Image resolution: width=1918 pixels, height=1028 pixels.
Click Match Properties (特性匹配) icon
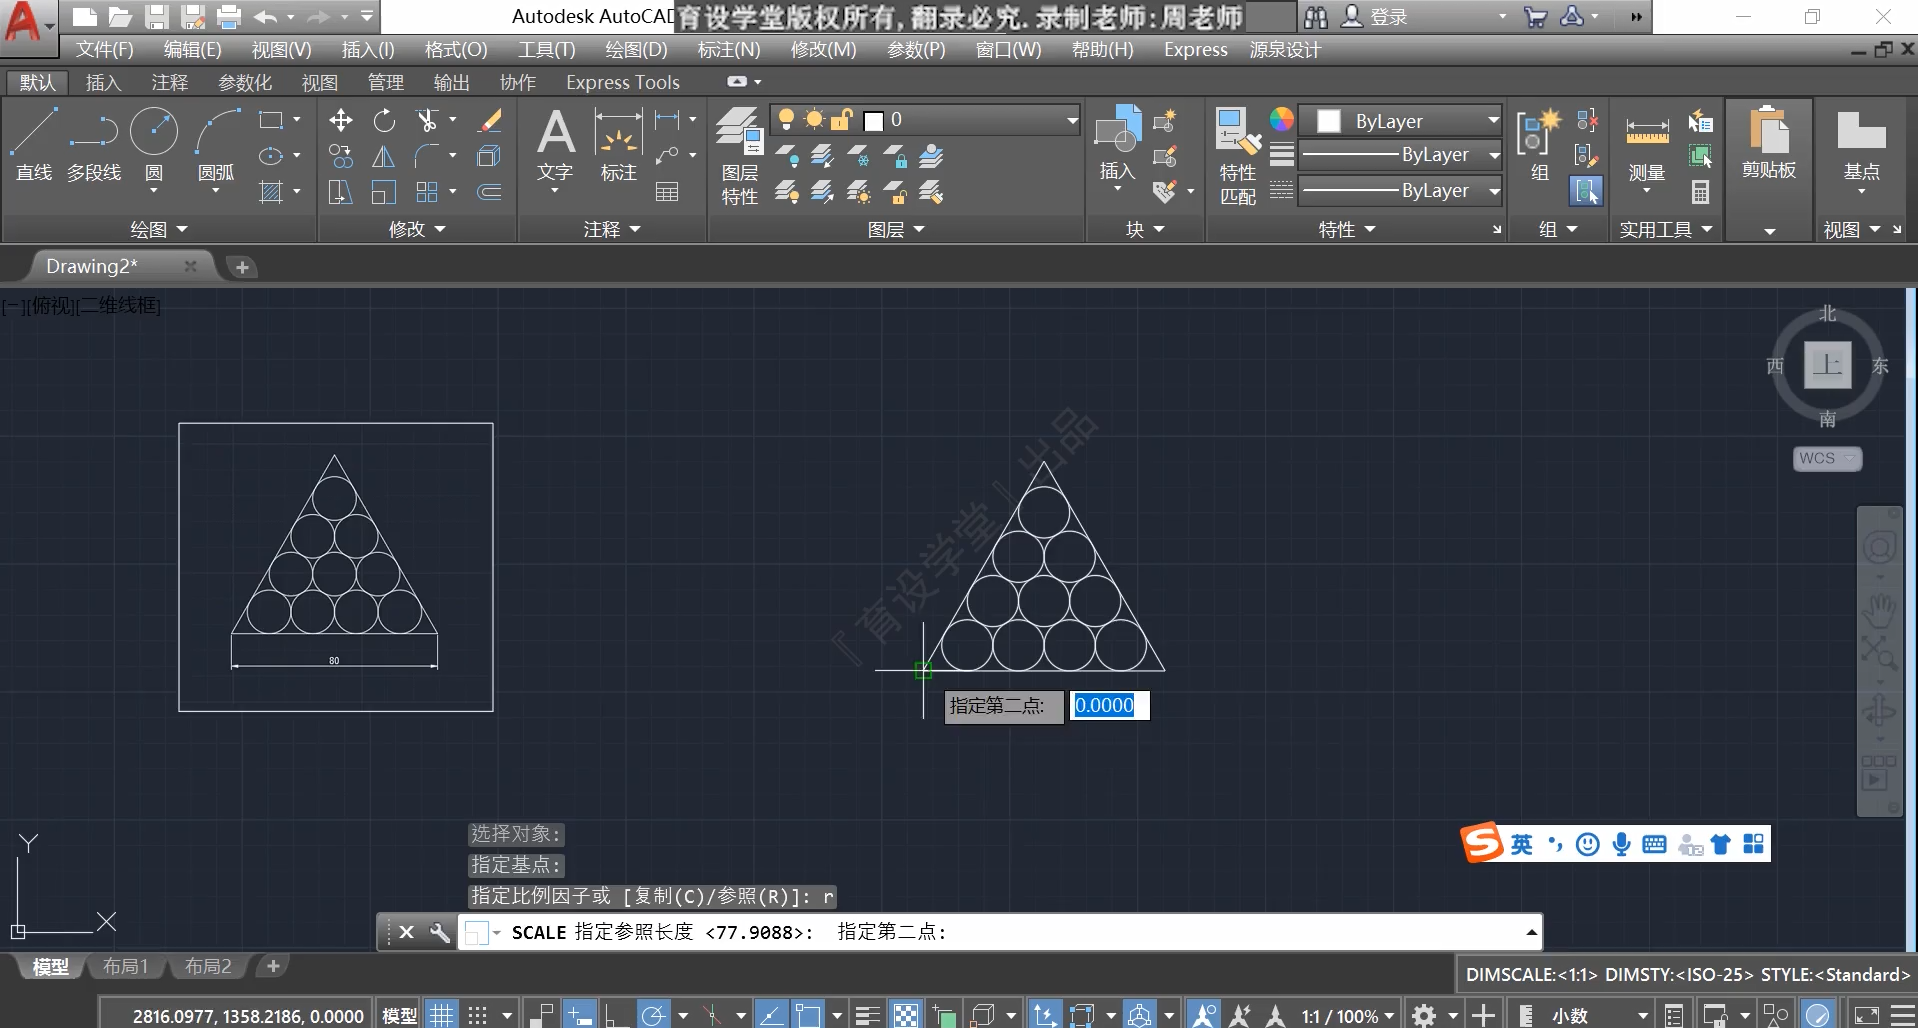point(1238,156)
